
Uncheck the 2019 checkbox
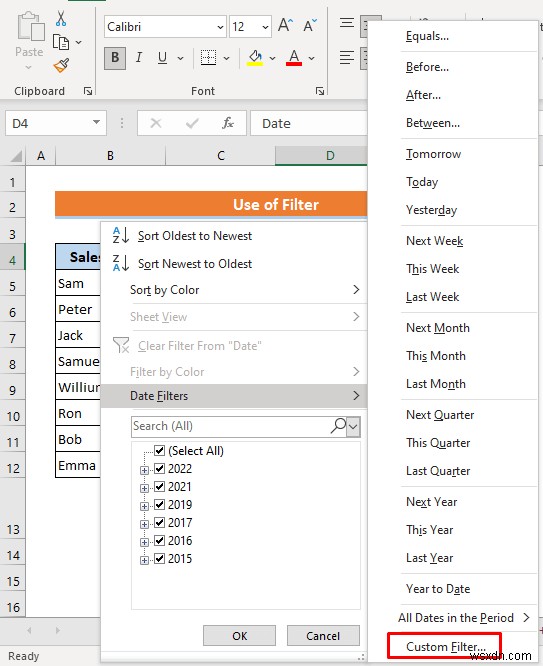(x=159, y=505)
